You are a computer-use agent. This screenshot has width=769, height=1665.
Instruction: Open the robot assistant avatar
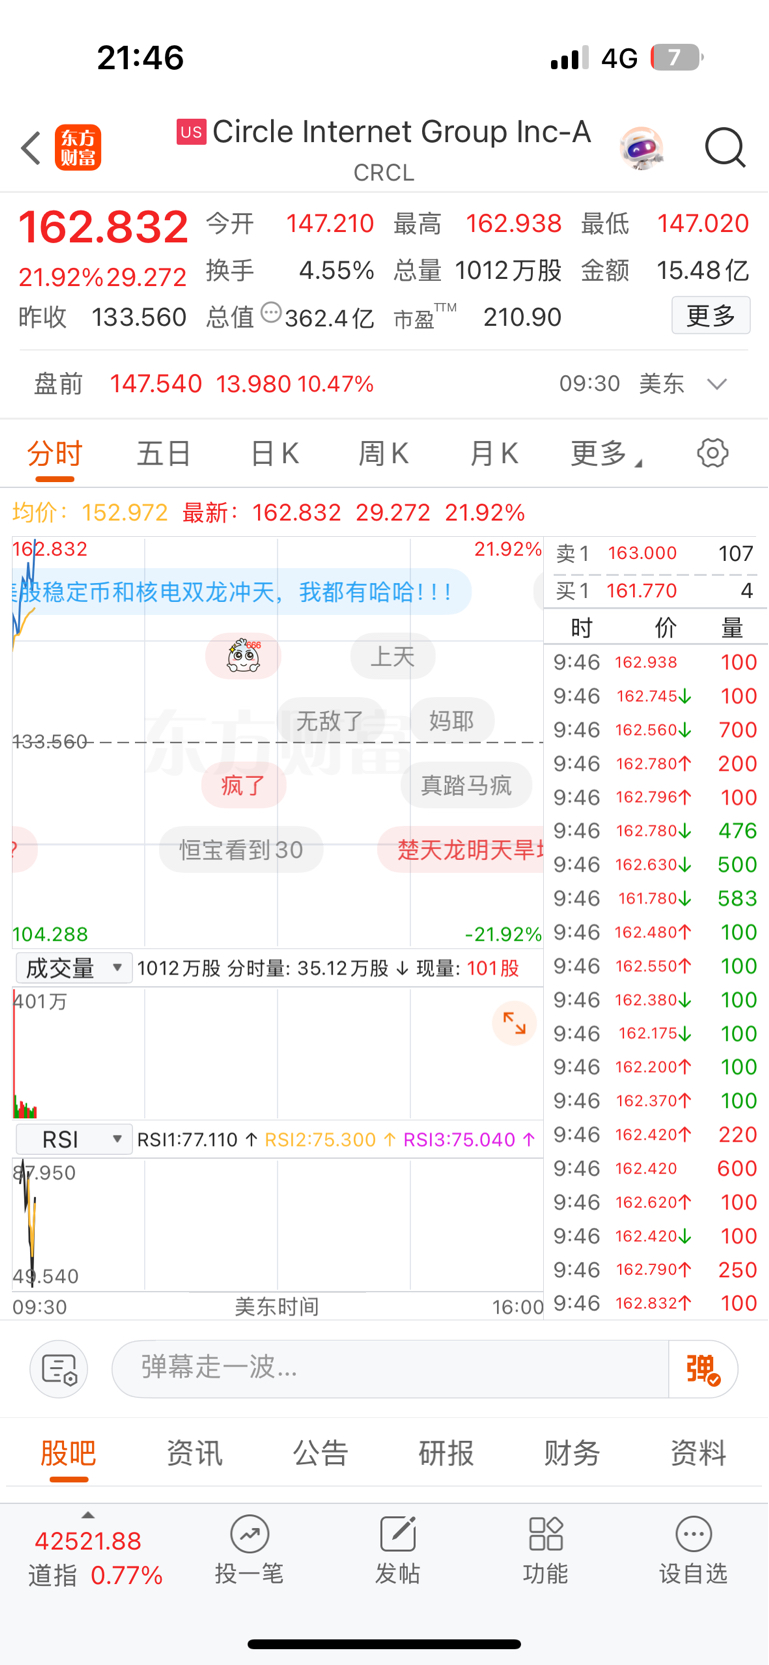pos(641,149)
